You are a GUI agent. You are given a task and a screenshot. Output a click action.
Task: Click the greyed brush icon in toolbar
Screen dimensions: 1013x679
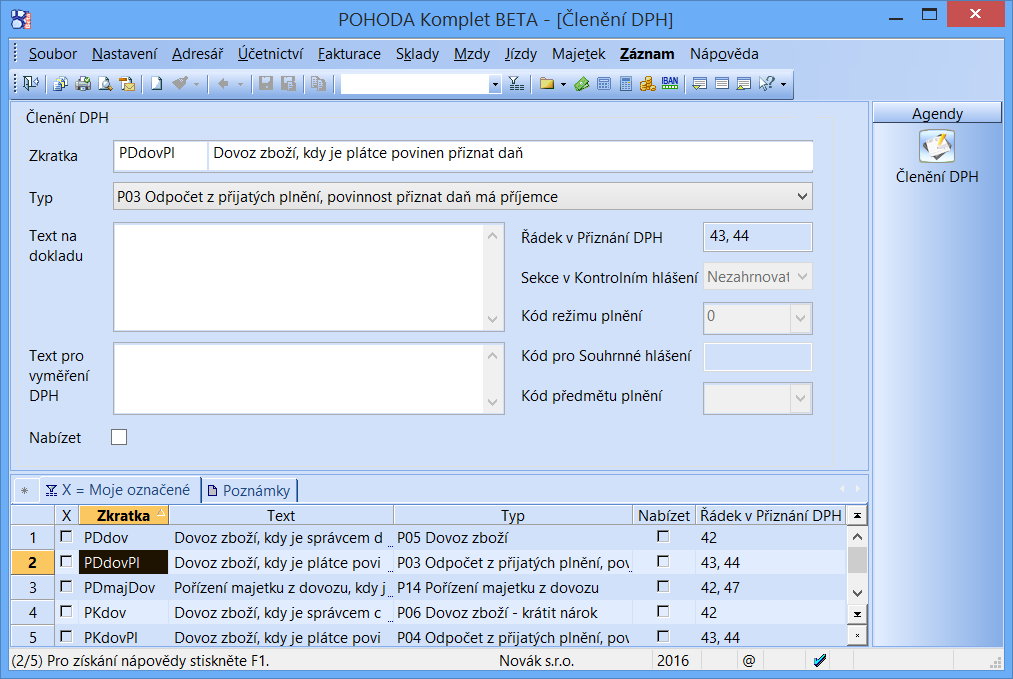pos(180,83)
